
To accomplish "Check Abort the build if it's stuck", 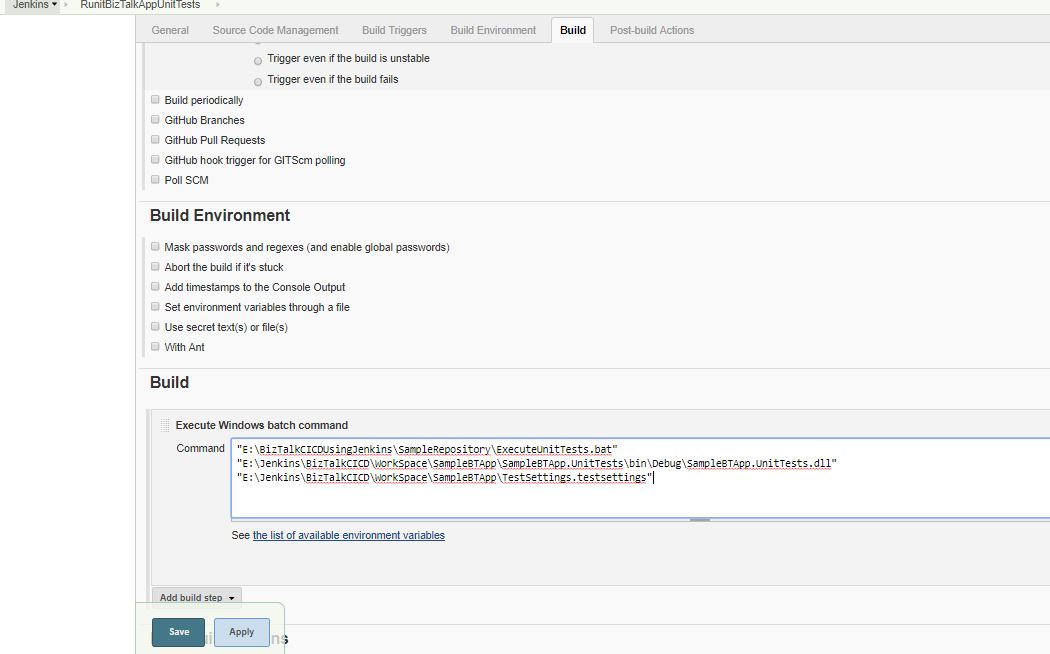I will [x=155, y=266].
